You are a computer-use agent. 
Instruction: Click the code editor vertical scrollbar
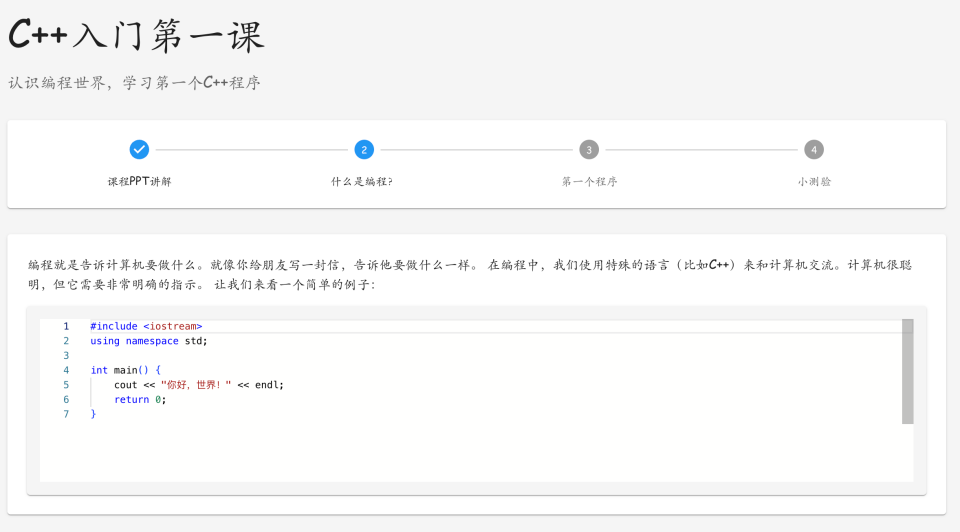point(907,371)
